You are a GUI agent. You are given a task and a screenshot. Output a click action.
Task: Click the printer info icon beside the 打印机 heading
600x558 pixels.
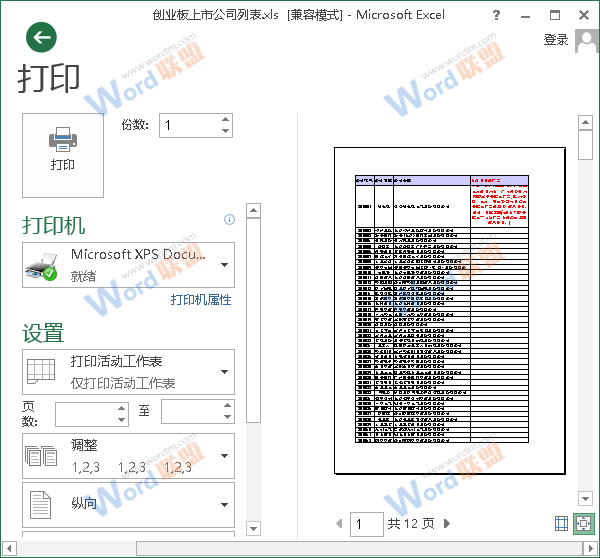click(x=229, y=219)
